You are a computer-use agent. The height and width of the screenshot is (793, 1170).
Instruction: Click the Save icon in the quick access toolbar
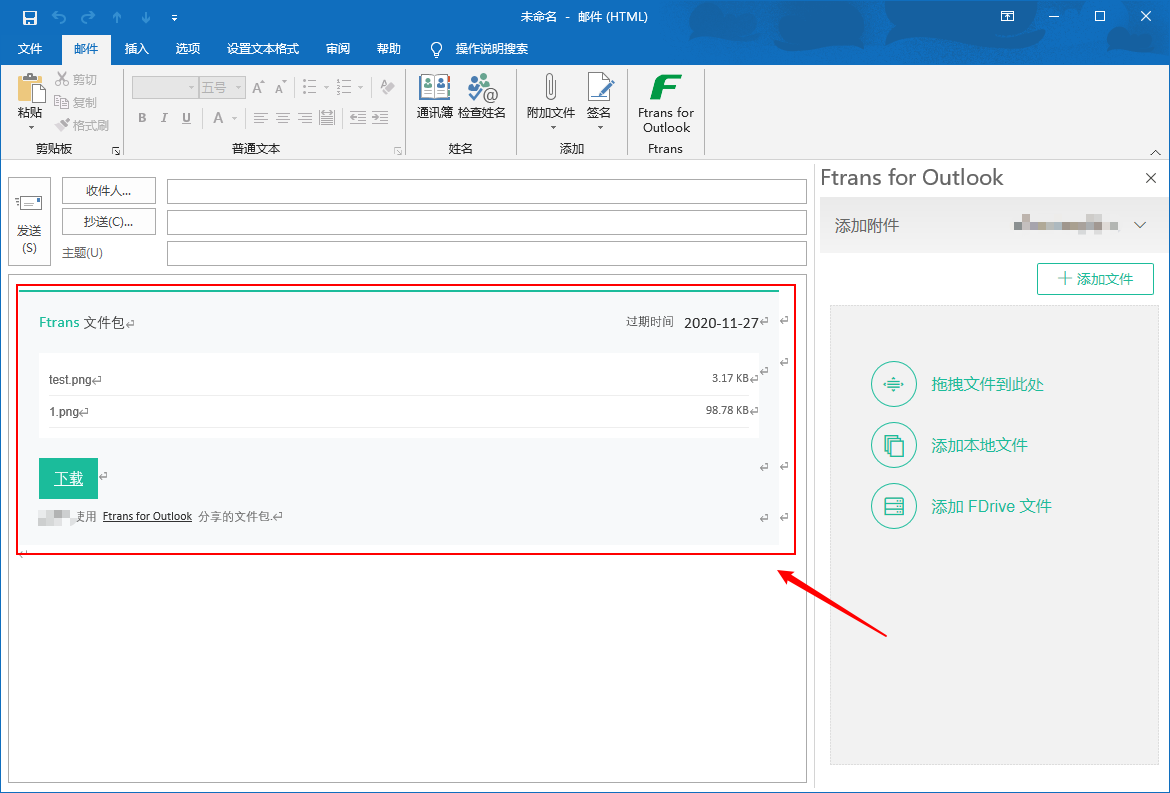tap(30, 16)
